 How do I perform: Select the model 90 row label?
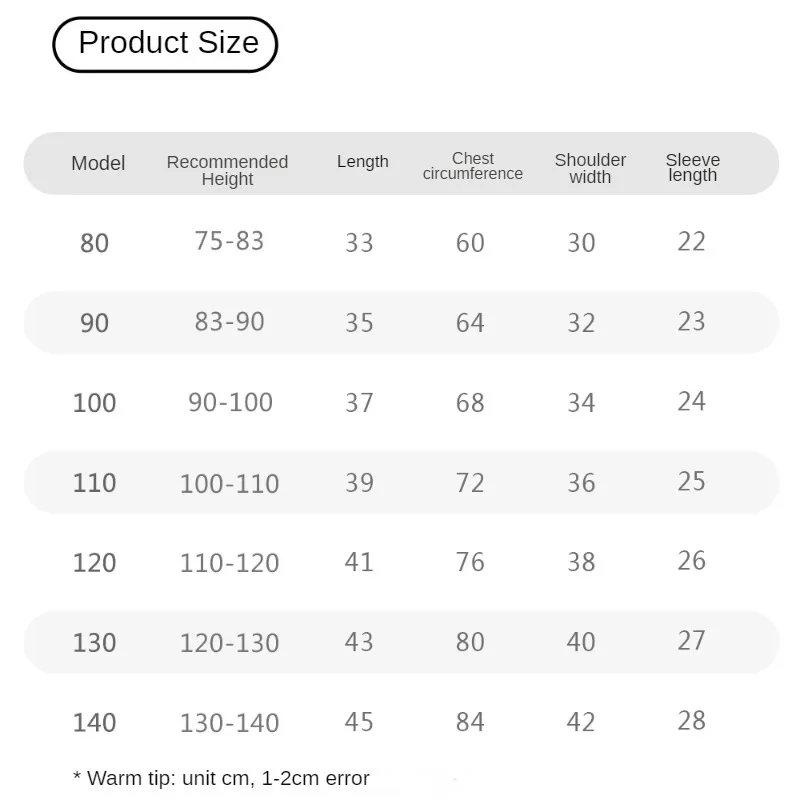click(94, 323)
